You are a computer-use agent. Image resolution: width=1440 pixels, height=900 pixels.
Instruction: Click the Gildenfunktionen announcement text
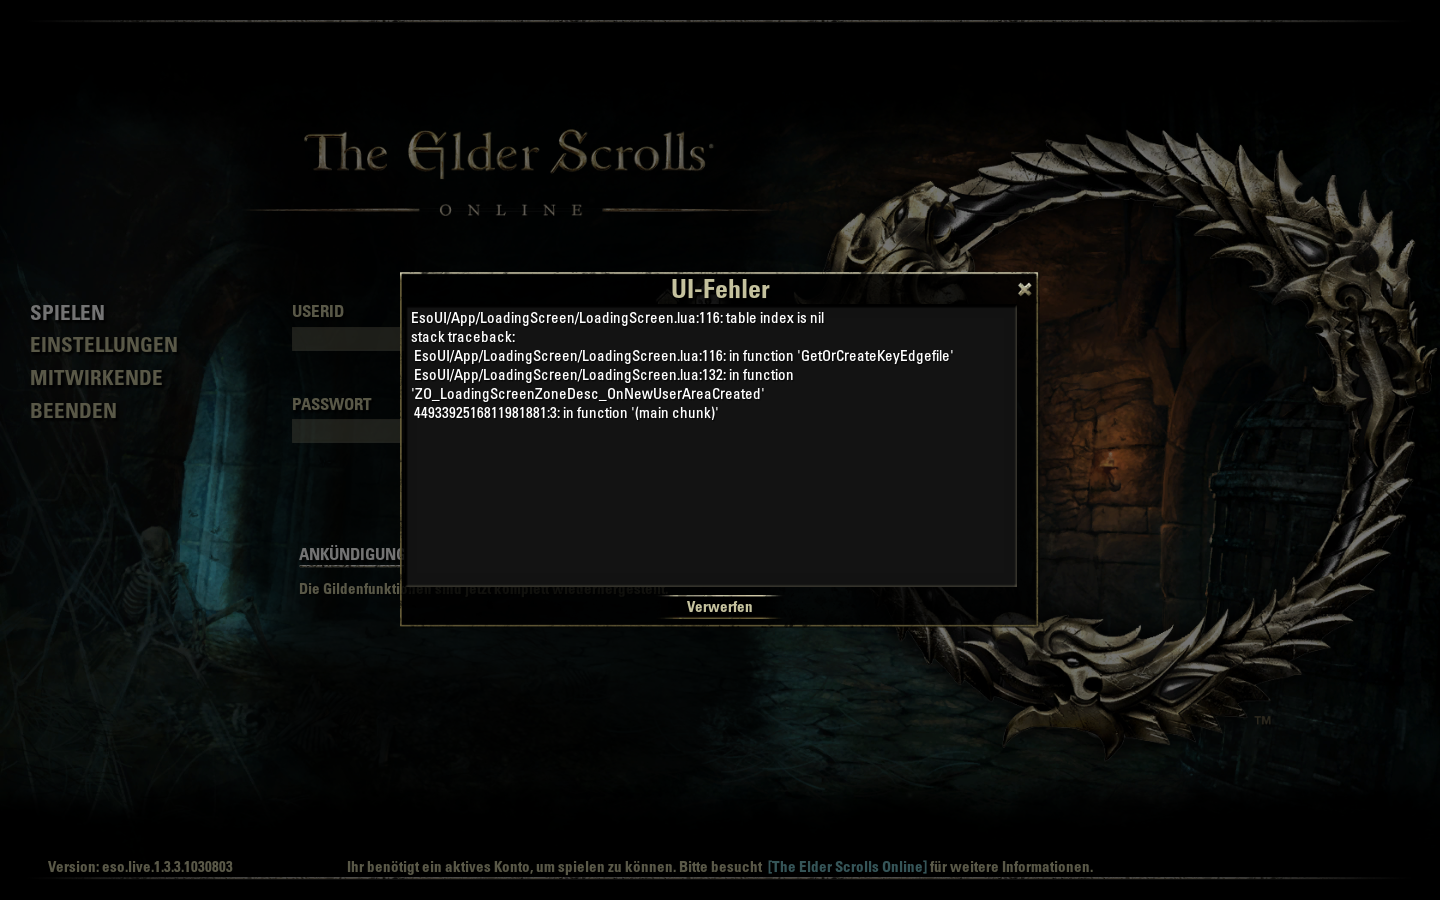pos(350,589)
